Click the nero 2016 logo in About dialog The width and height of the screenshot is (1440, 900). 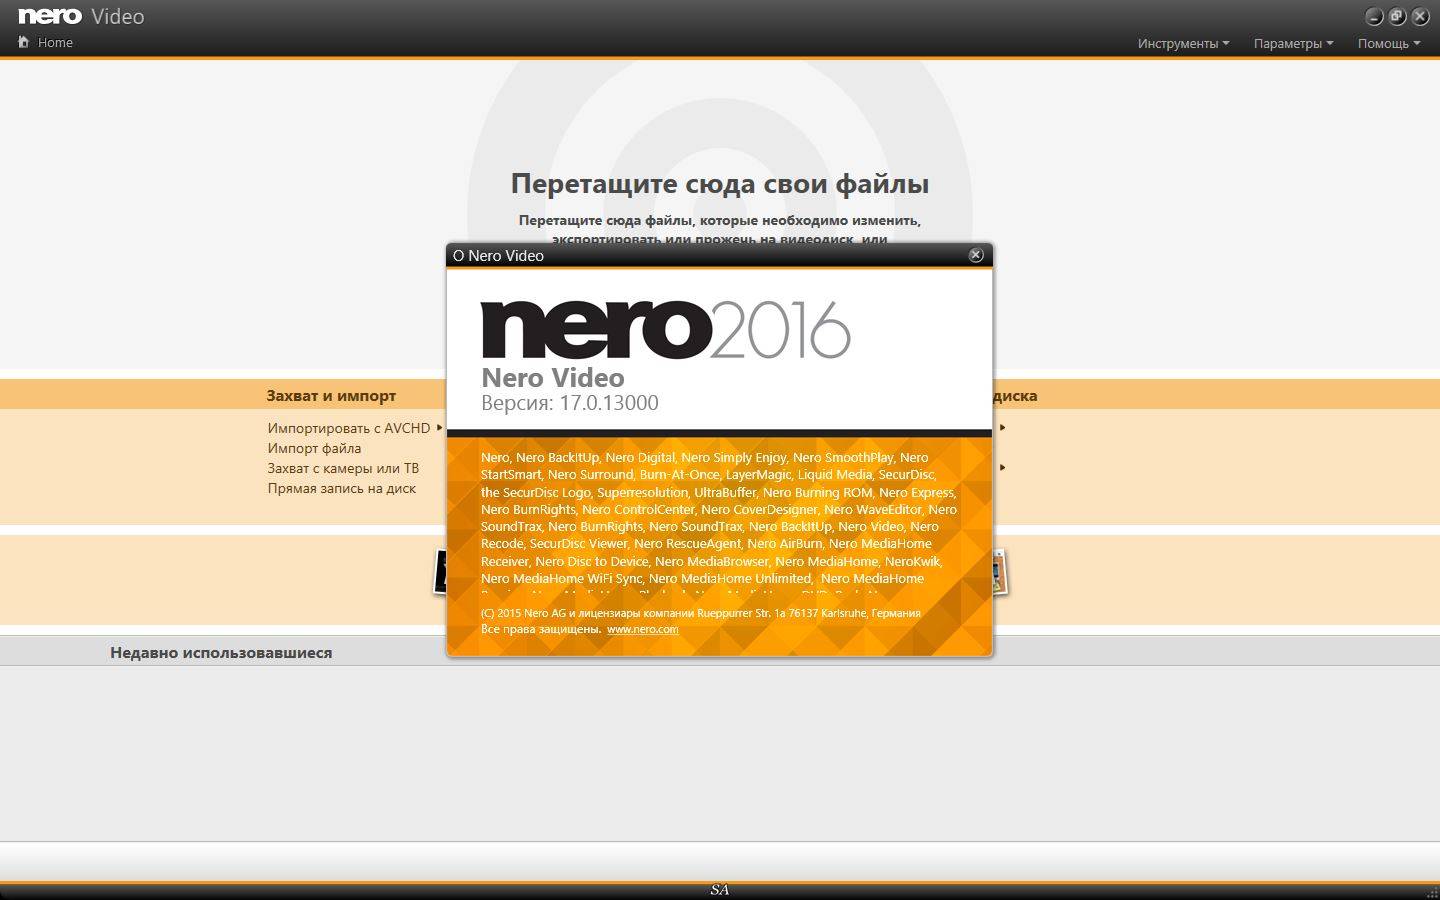coord(665,329)
